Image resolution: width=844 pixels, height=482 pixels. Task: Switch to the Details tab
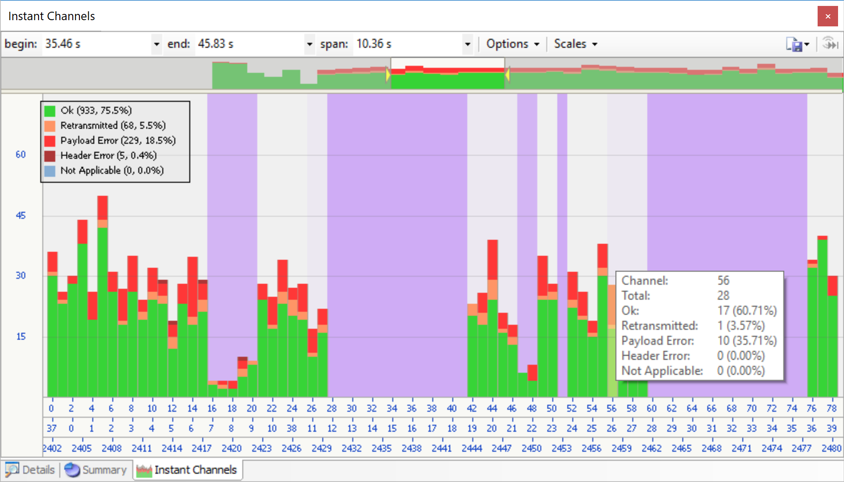[30, 470]
